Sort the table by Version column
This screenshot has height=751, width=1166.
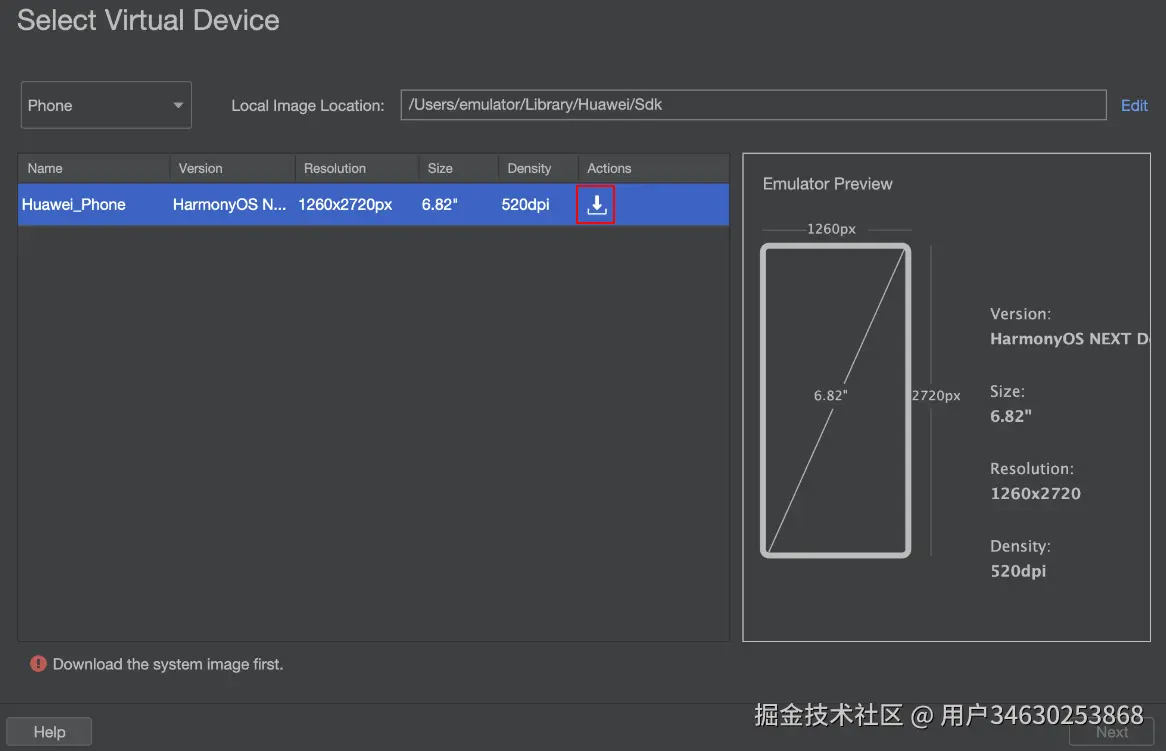(x=233, y=168)
